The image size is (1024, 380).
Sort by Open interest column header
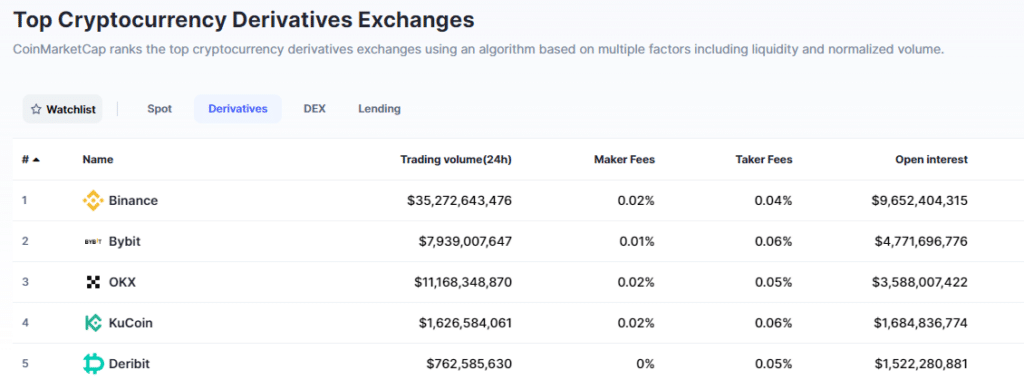tap(932, 159)
